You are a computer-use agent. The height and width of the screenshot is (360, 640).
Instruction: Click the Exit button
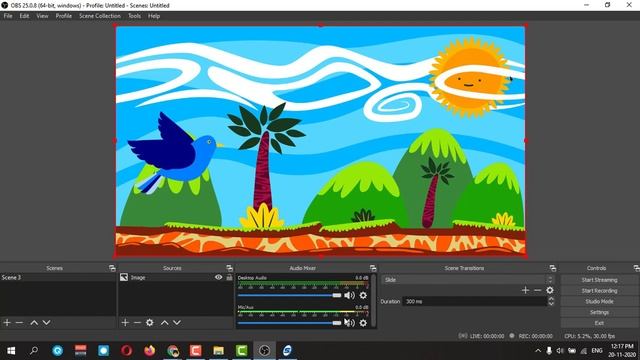point(599,323)
